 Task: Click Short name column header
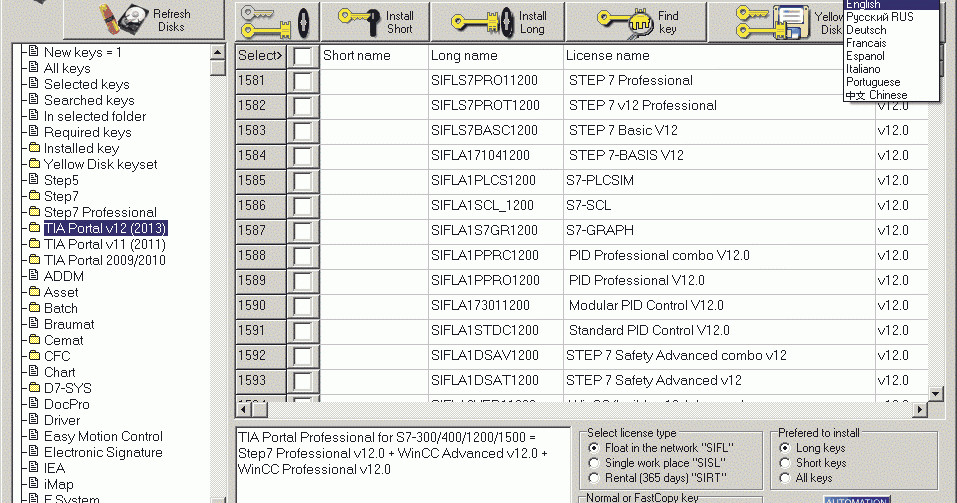click(374, 56)
